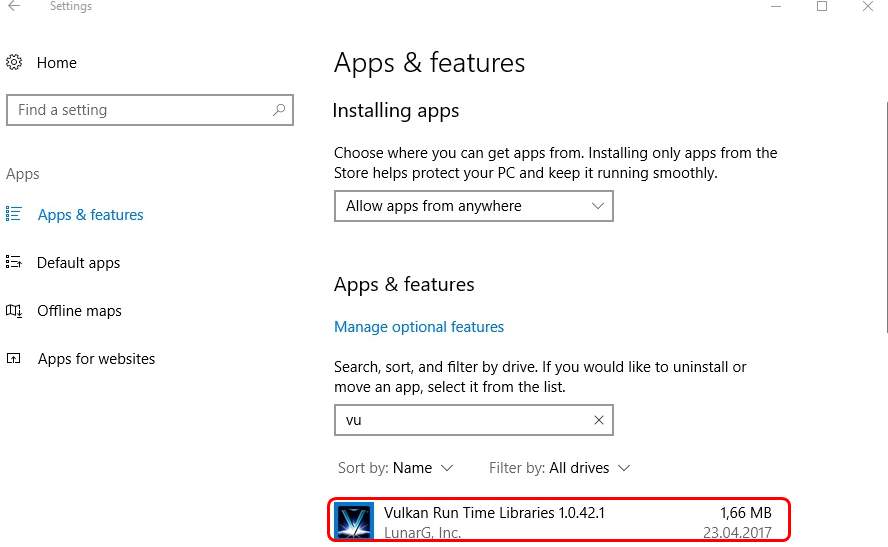The width and height of the screenshot is (888, 547).
Task: Open Offline maps settings page
Action: click(79, 311)
